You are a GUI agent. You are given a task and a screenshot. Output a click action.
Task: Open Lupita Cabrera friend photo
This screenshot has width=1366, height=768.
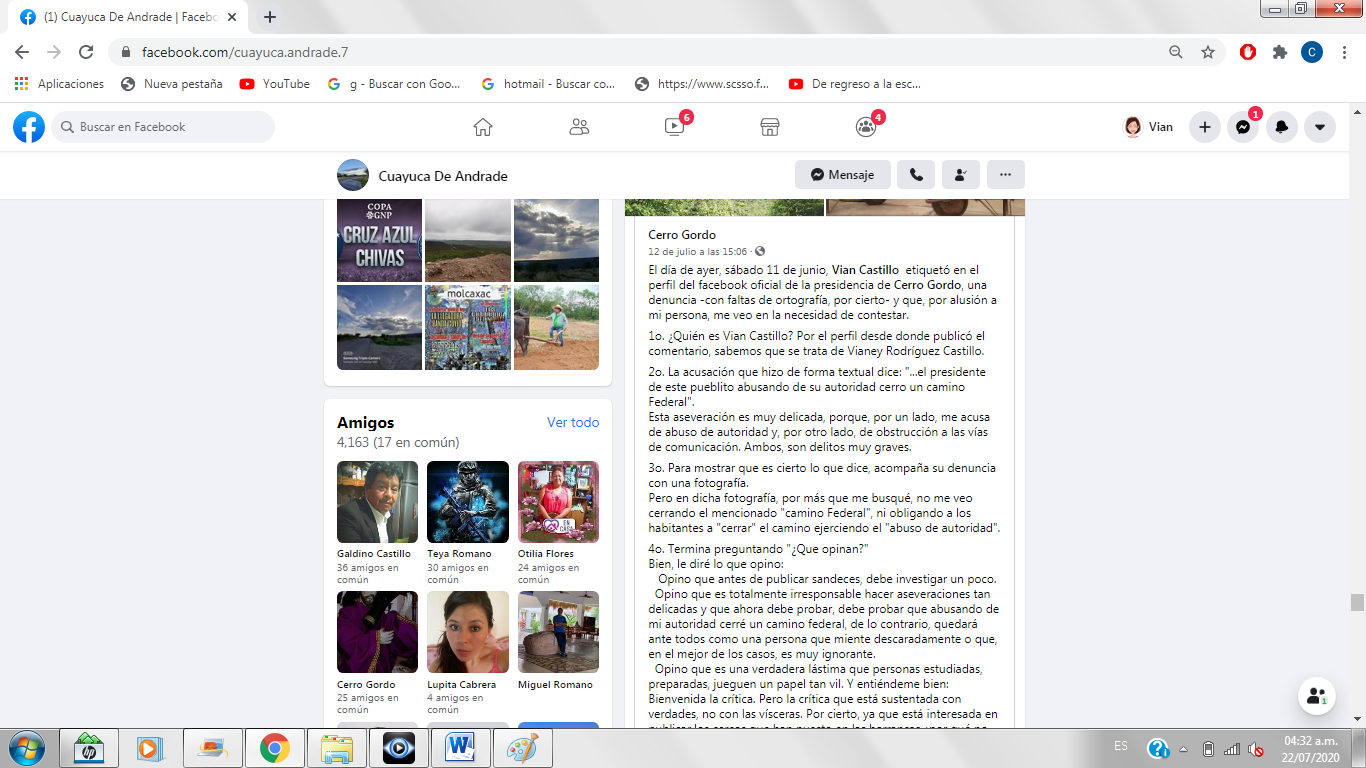(x=468, y=632)
